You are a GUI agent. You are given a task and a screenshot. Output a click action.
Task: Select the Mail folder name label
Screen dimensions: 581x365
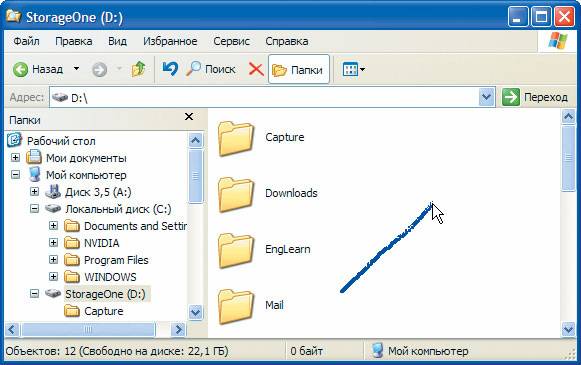274,305
